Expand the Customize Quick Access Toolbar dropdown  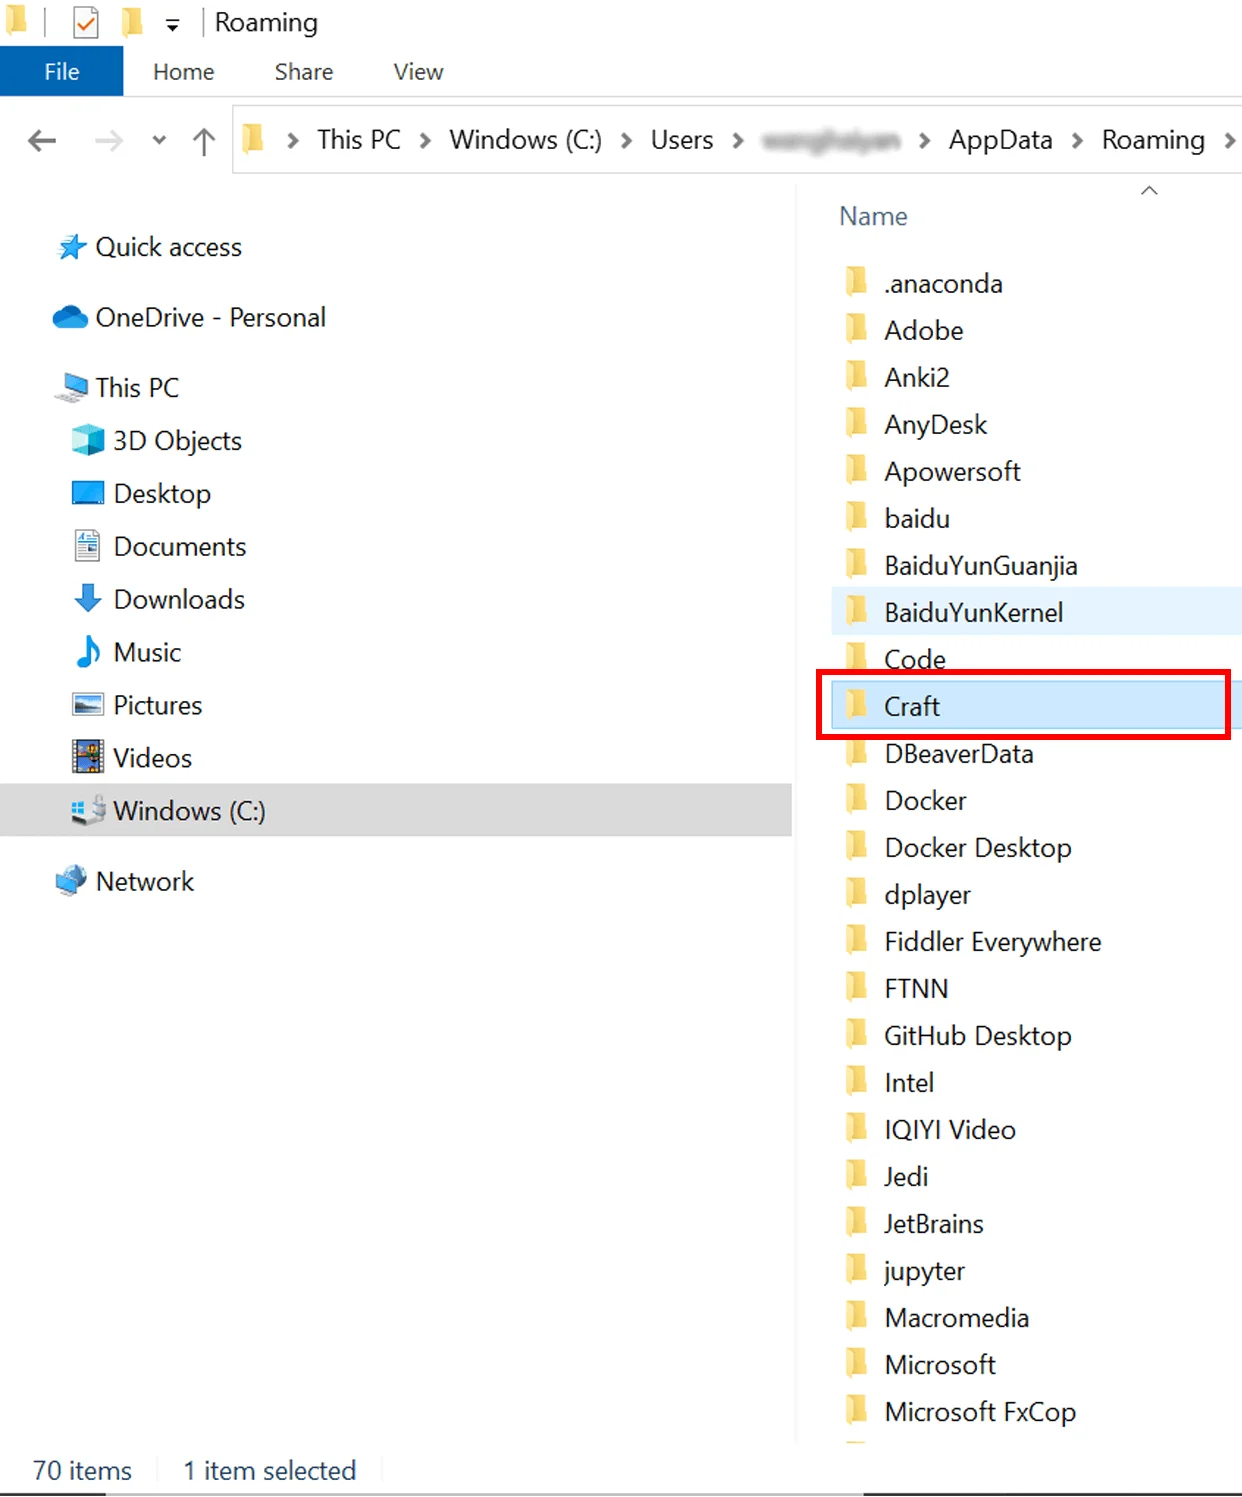[172, 25]
